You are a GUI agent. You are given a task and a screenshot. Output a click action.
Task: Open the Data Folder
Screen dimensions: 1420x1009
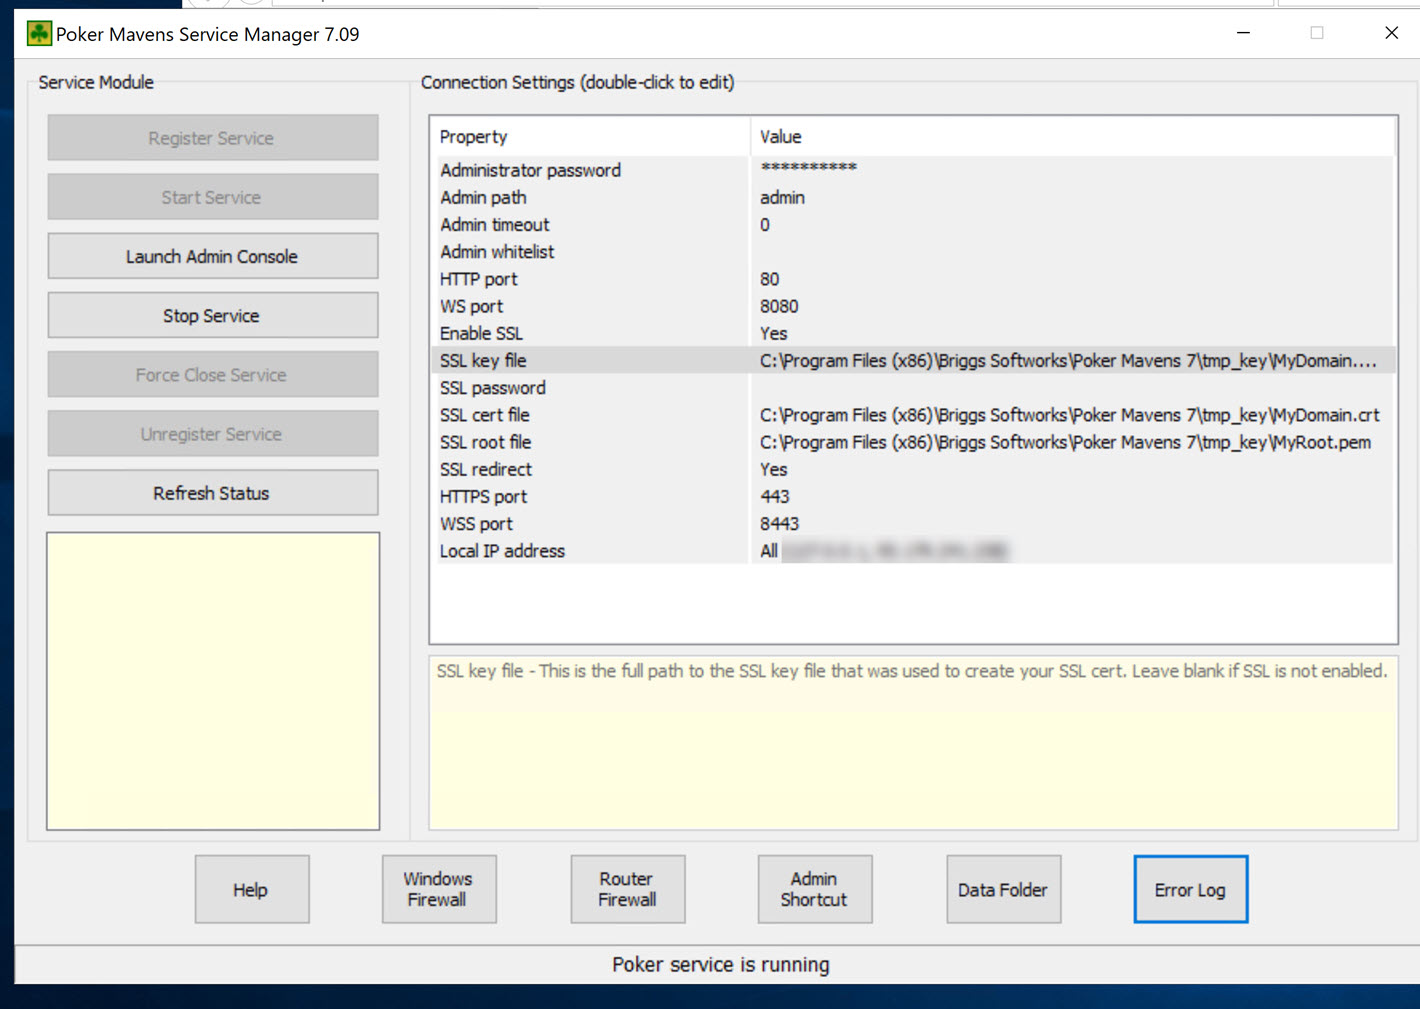[1002, 889]
